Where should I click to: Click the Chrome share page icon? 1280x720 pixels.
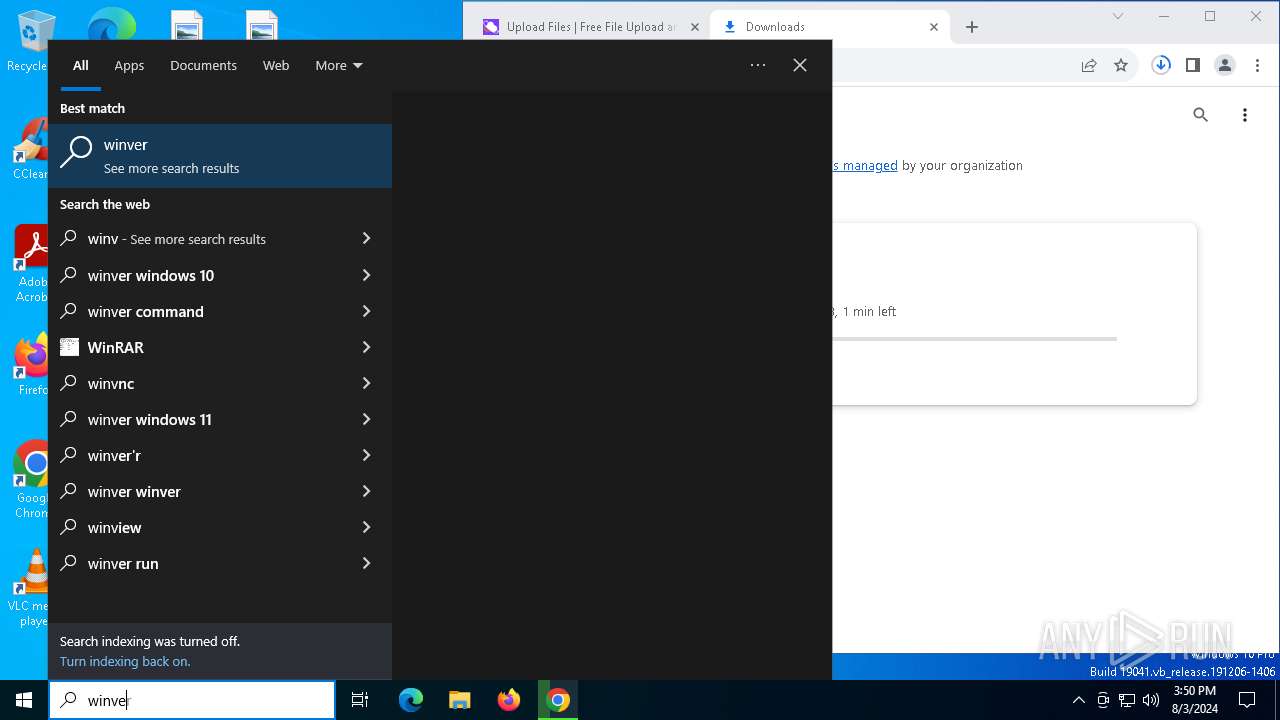click(1088, 65)
